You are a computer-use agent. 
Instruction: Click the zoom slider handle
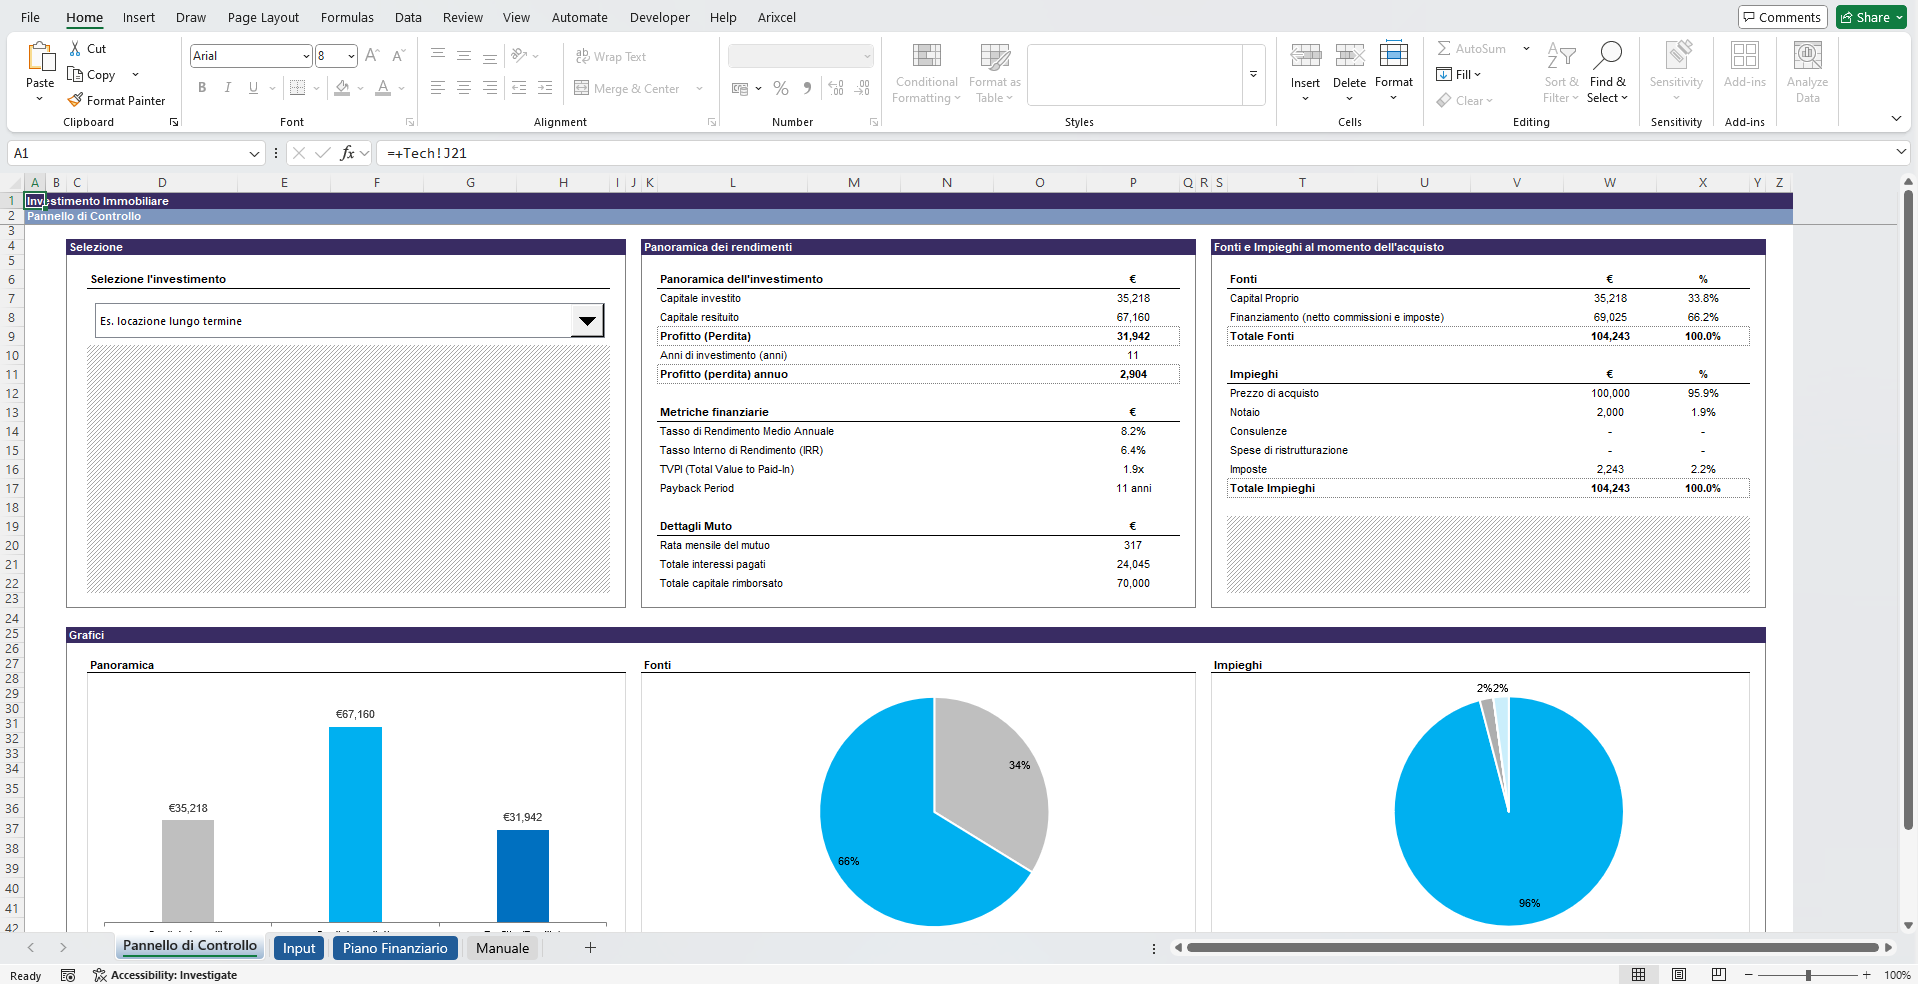coord(1808,975)
